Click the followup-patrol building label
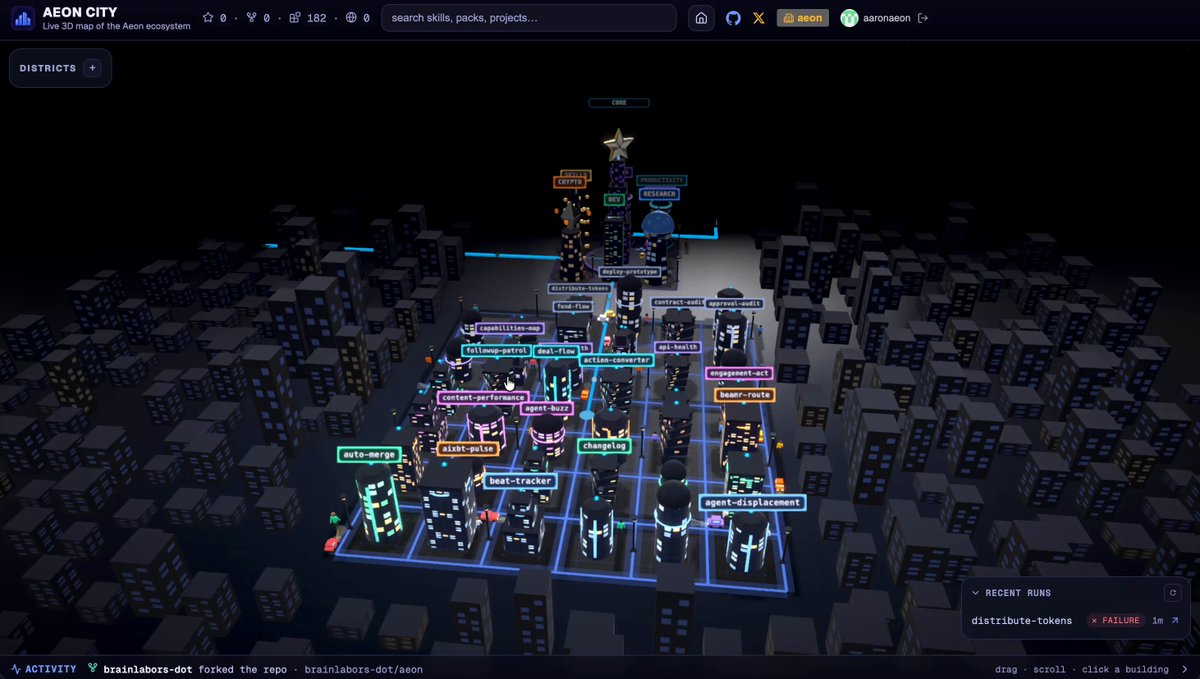Viewport: 1200px width, 679px height. [x=496, y=350]
